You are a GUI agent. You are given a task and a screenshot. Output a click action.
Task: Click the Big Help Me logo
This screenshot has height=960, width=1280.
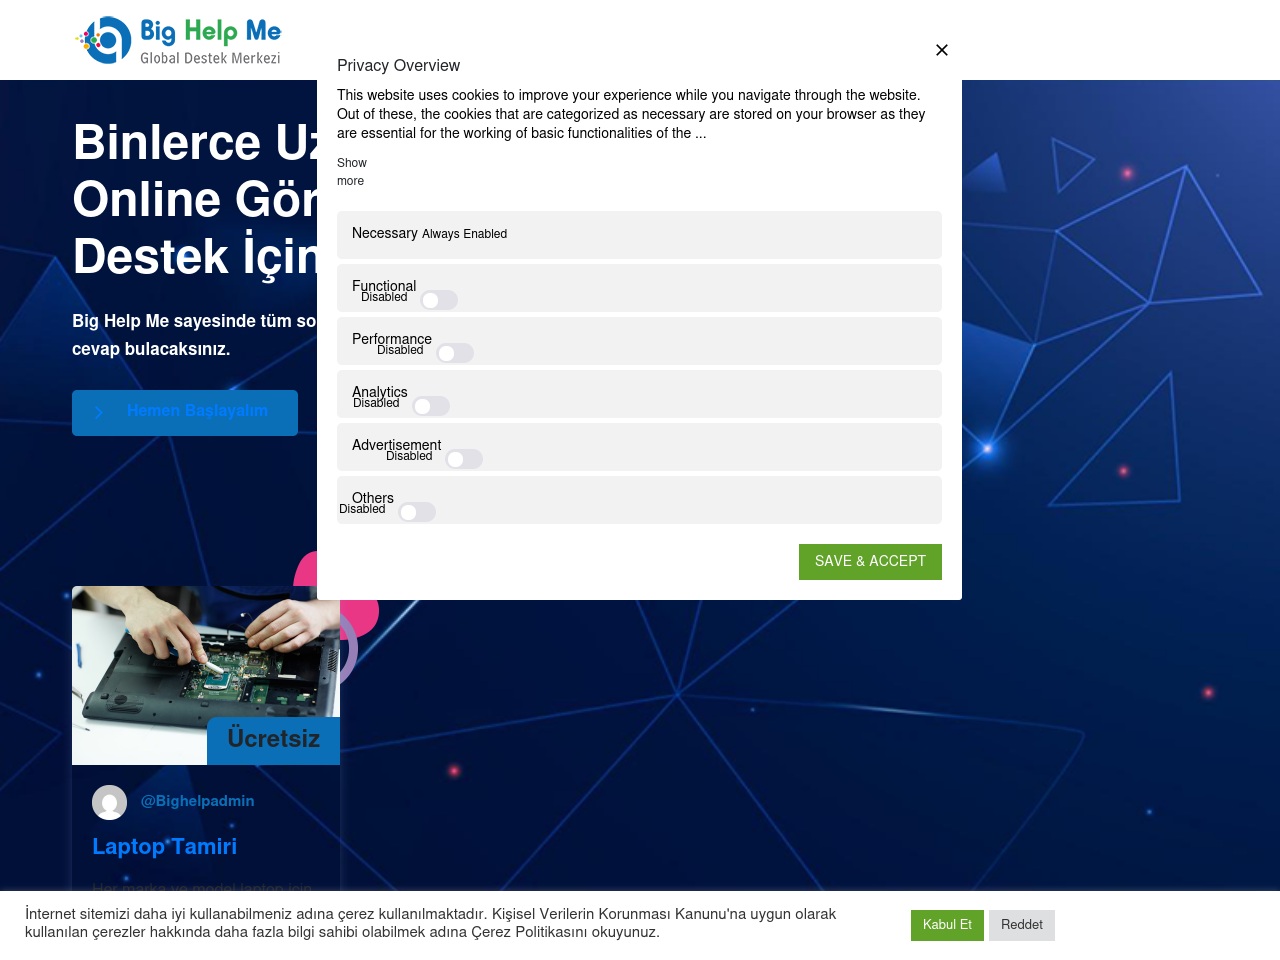(x=179, y=41)
